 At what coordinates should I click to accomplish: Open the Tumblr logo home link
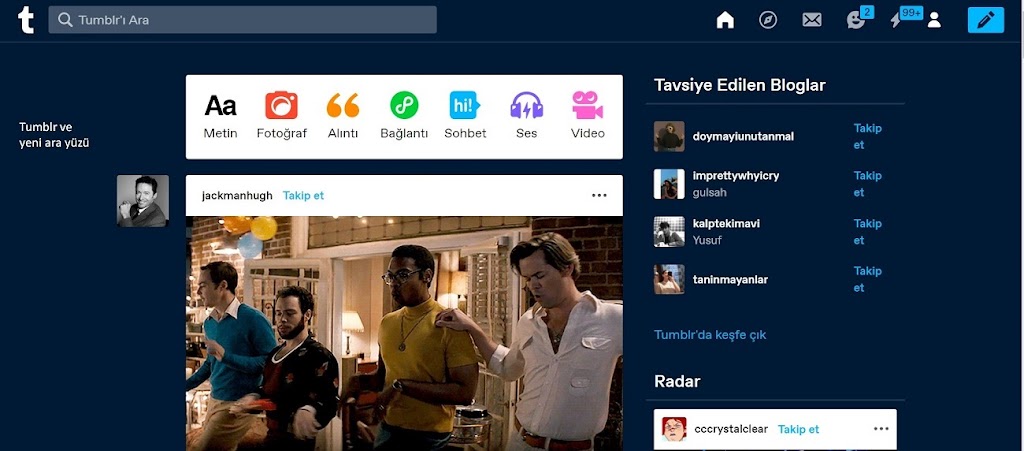25,20
